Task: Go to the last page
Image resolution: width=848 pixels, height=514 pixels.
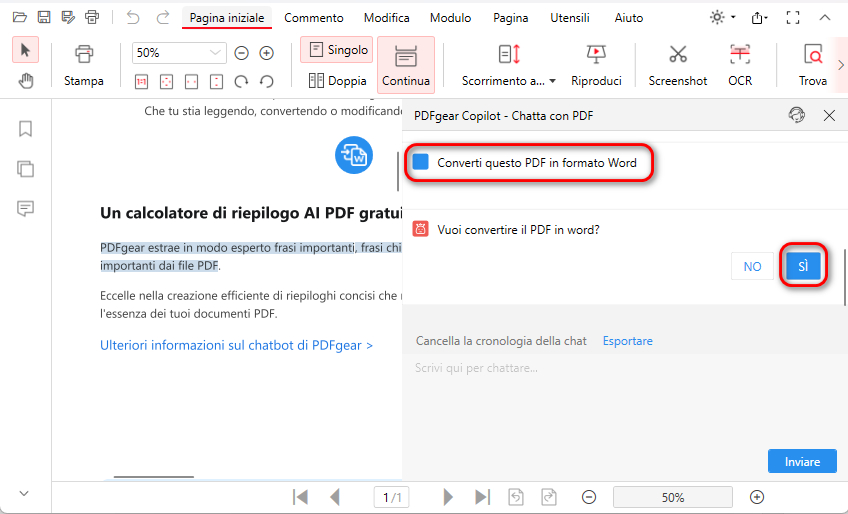Action: (482, 497)
